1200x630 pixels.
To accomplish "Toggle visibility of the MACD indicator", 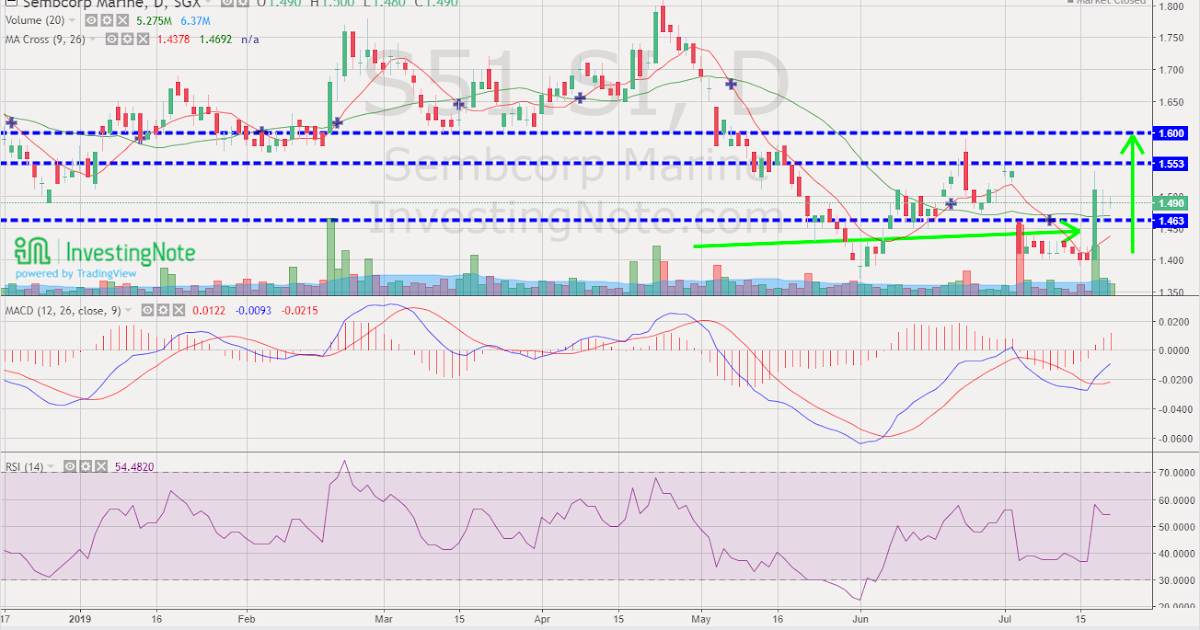I will [x=148, y=310].
